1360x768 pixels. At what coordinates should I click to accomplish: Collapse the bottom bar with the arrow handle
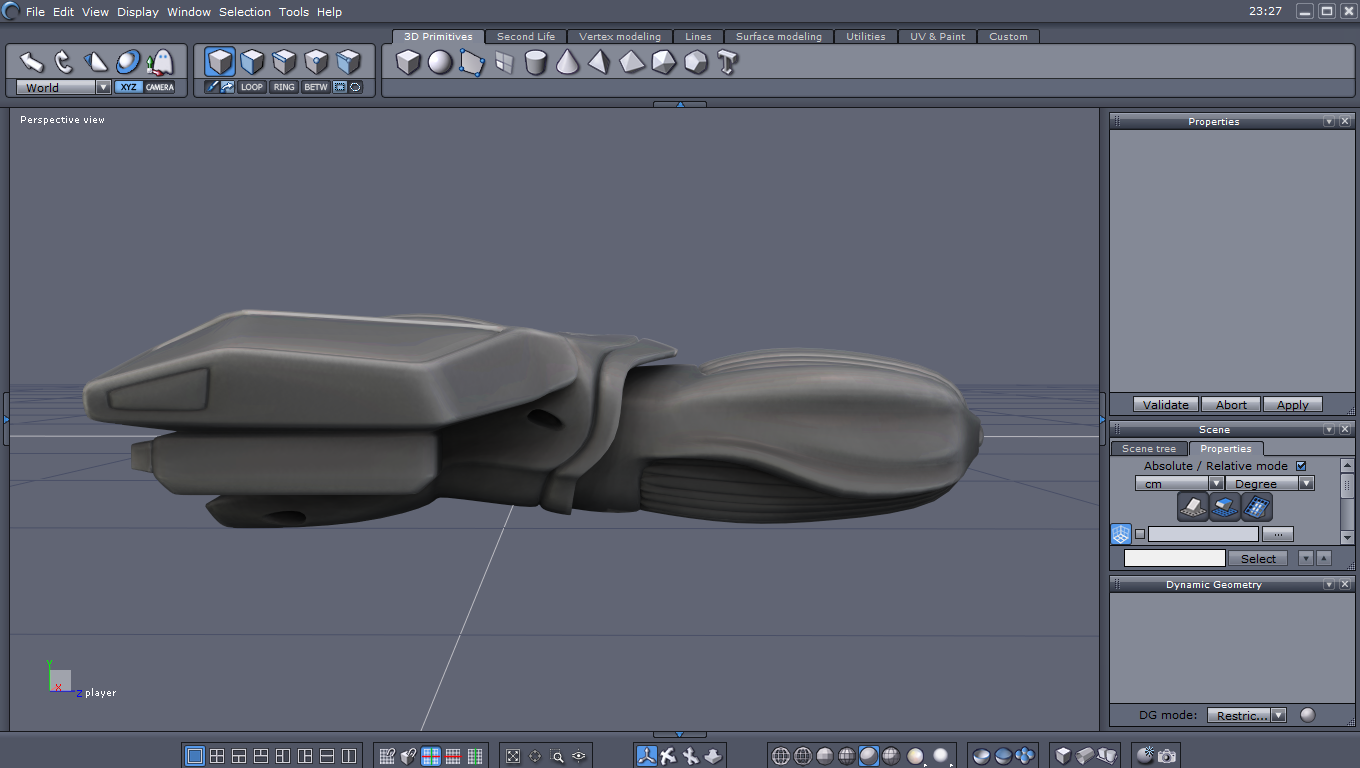pos(680,735)
